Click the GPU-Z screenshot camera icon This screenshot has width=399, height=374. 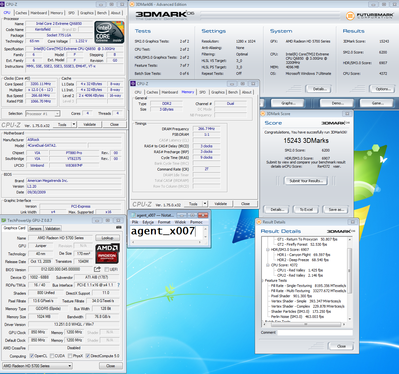click(119, 227)
